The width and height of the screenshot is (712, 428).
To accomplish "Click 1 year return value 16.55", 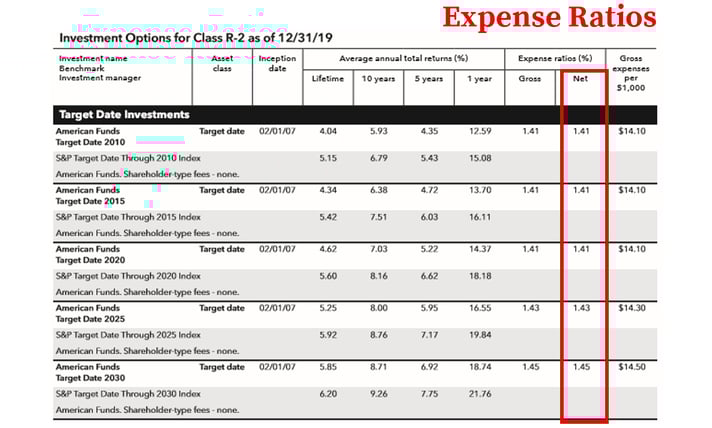I will tap(480, 308).
